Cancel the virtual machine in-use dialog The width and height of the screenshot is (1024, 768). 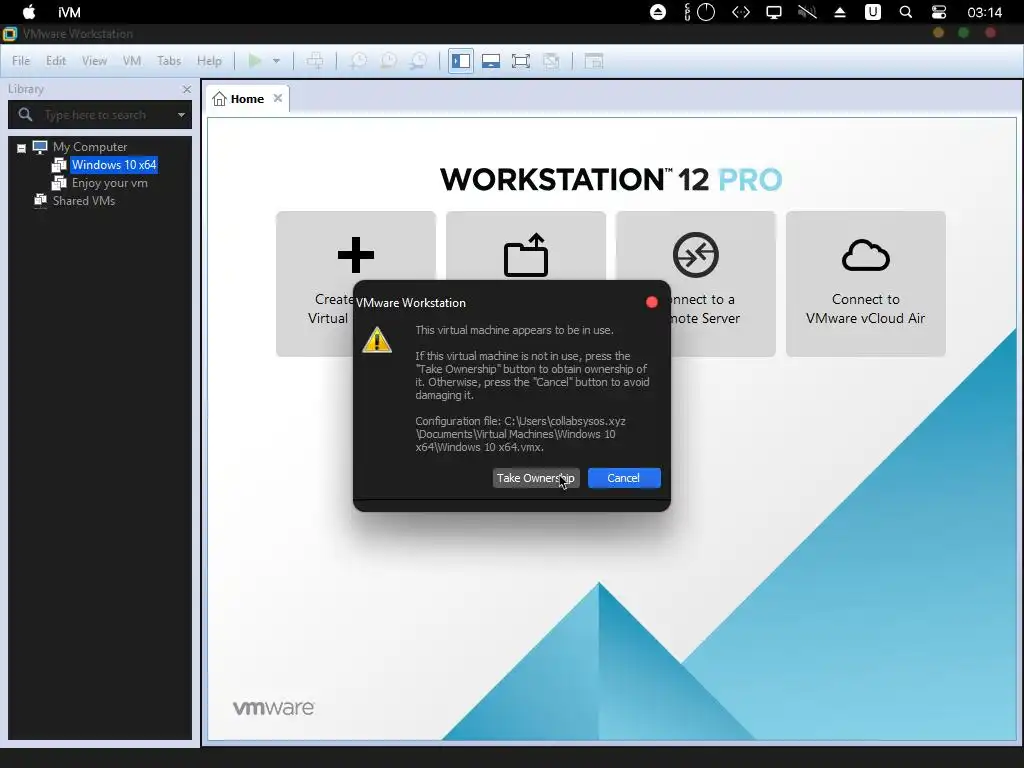coord(624,478)
